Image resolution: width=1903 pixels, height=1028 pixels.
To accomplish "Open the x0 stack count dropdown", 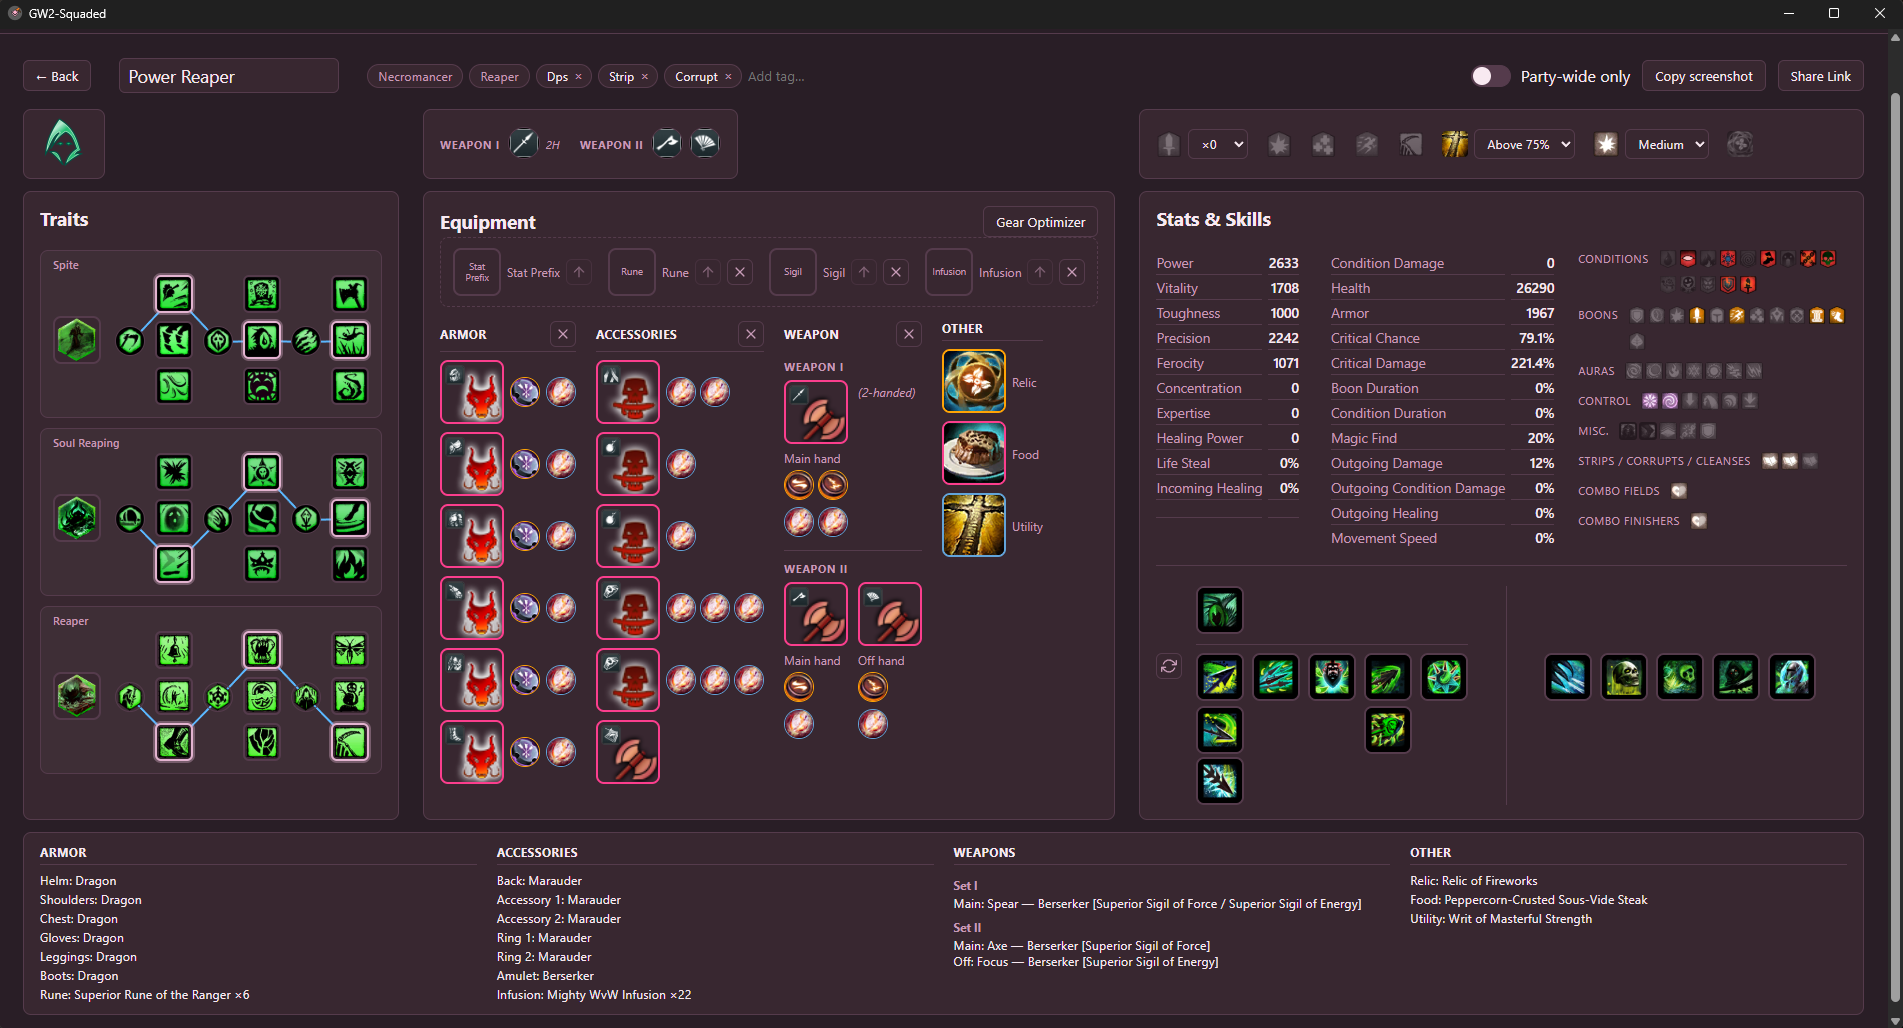I will click(x=1218, y=144).
